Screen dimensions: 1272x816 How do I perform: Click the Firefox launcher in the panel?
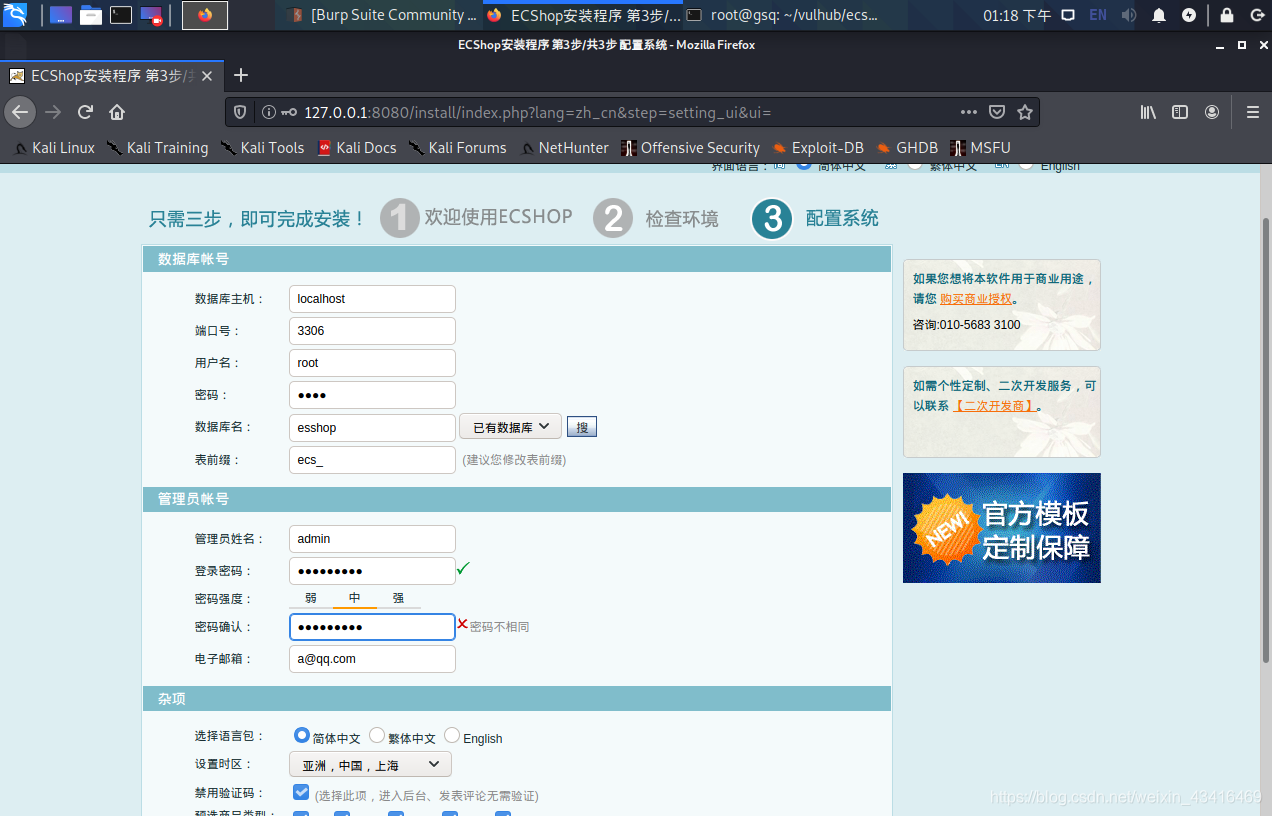pos(205,15)
